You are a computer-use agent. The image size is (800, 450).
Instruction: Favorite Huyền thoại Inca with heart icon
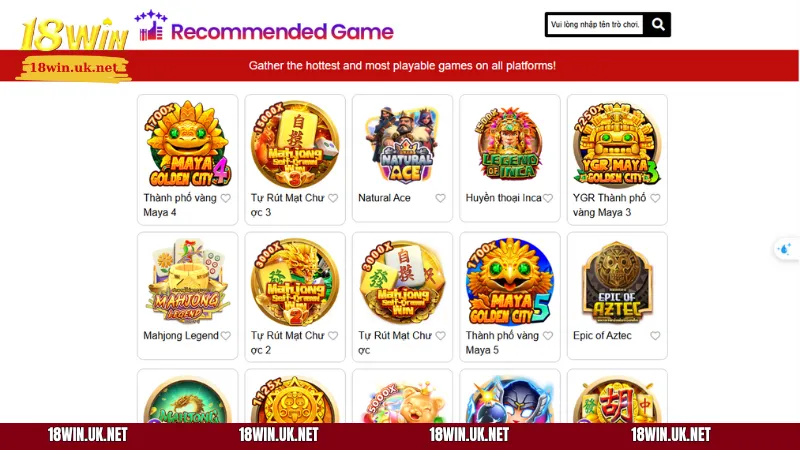click(548, 198)
